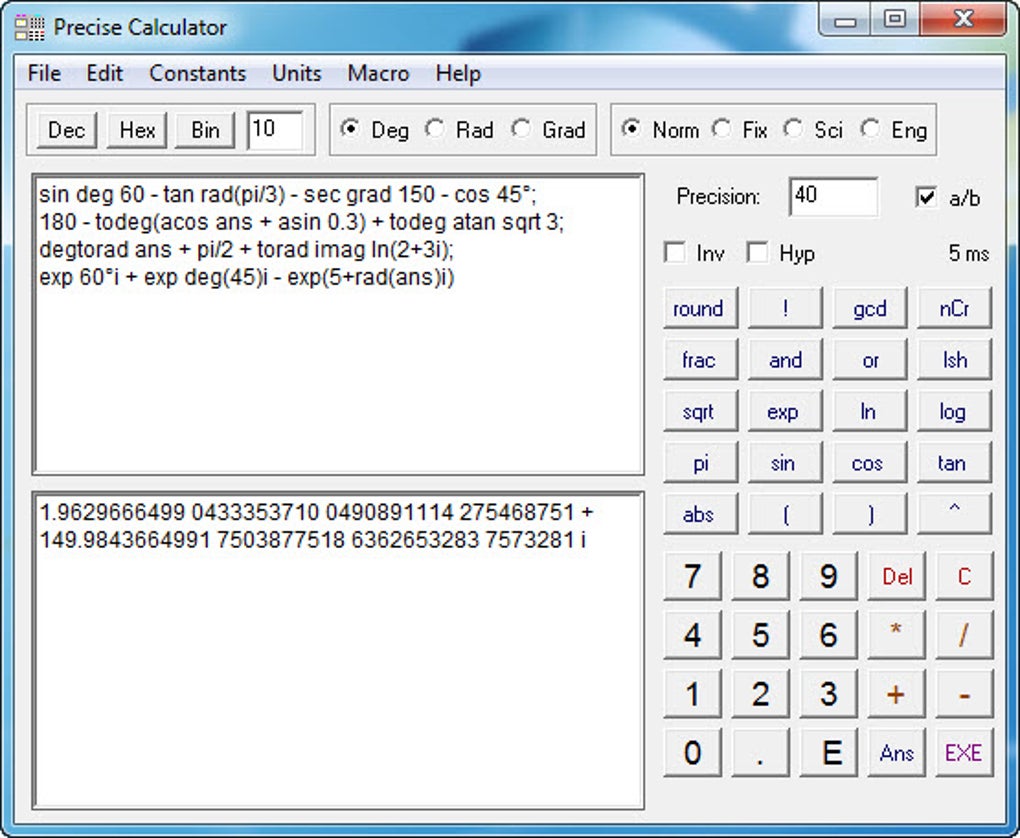Click the lsh shift button
The height and width of the screenshot is (838, 1020).
click(954, 359)
